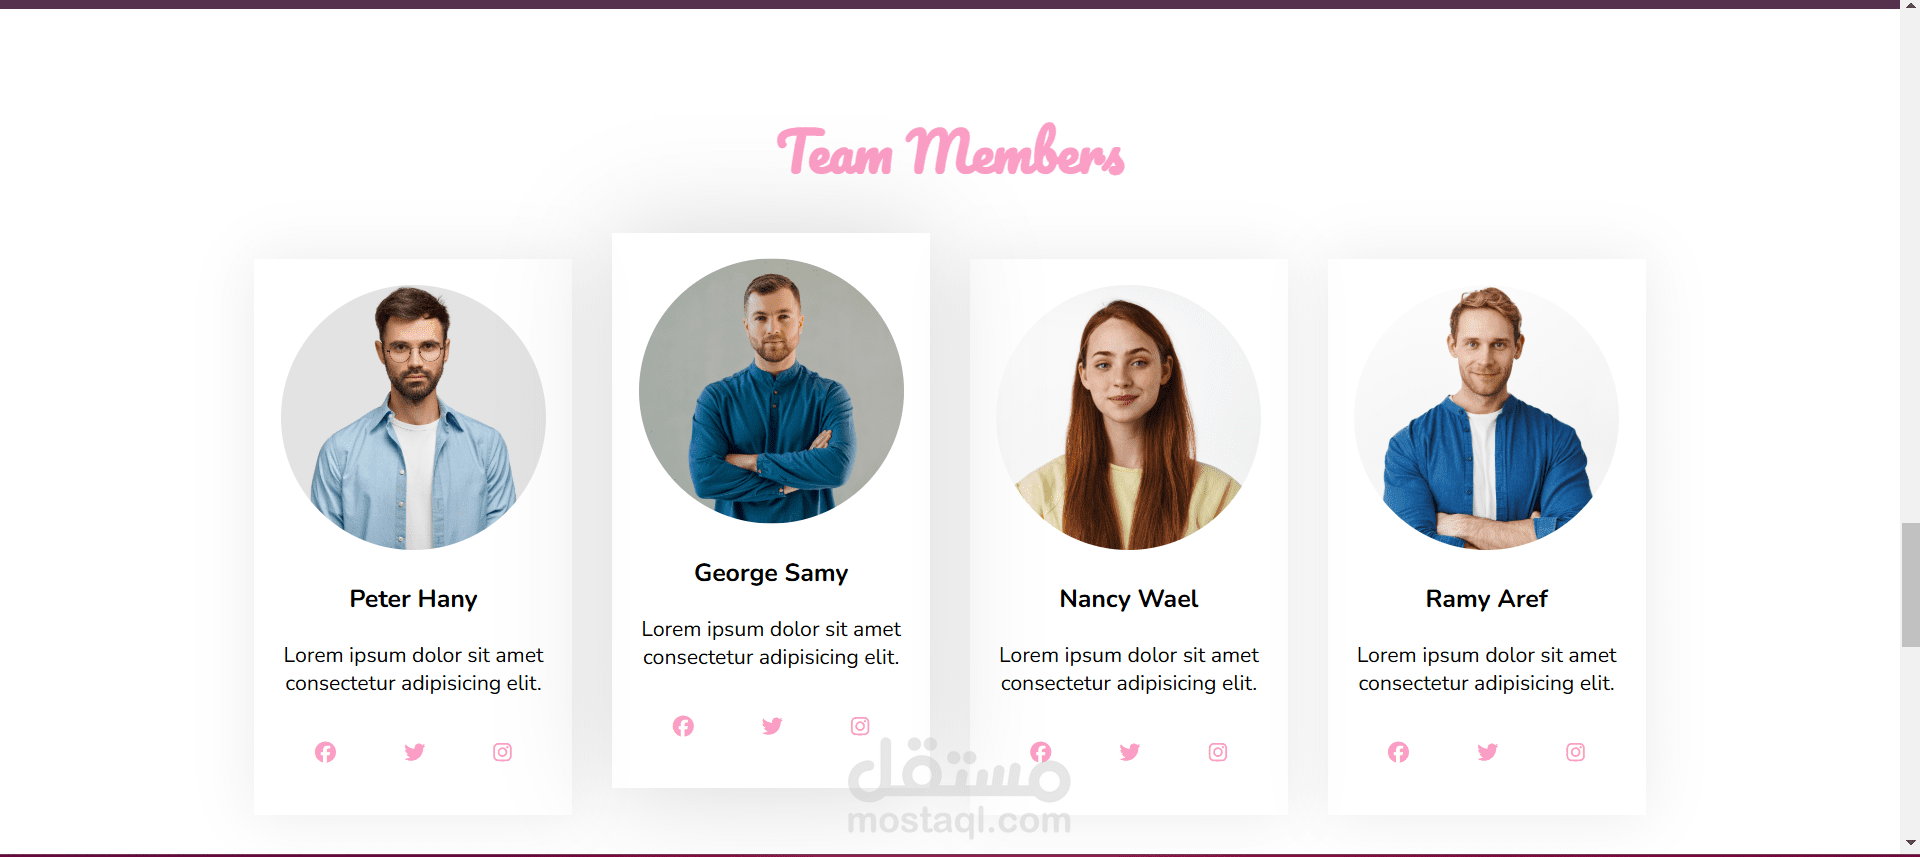The image size is (1920, 857).
Task: Click the page's vertical scrollbar thumb
Action: pyautogui.click(x=1910, y=584)
